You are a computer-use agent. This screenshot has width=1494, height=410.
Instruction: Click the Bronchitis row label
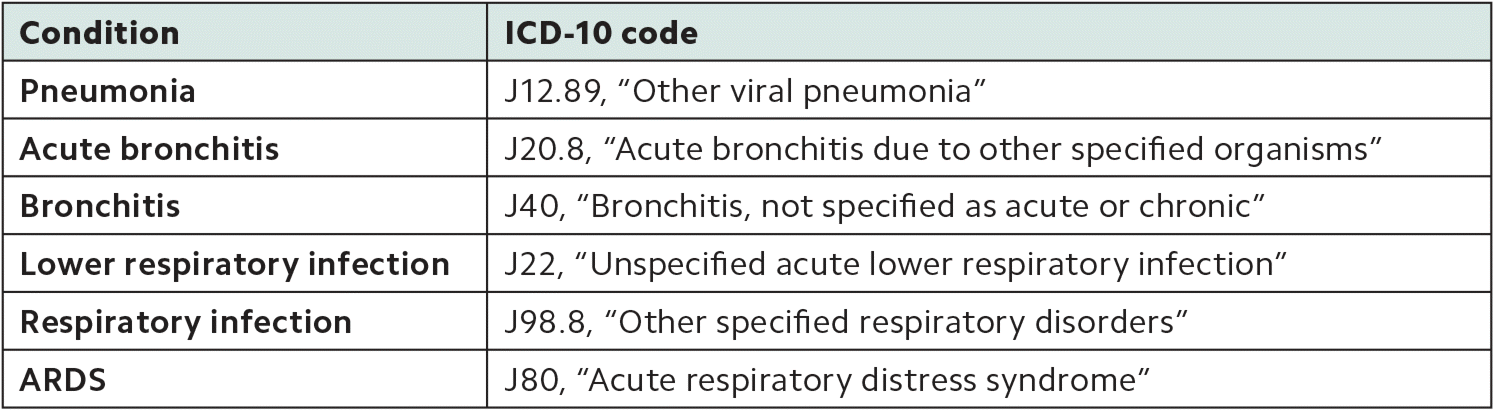[100, 207]
